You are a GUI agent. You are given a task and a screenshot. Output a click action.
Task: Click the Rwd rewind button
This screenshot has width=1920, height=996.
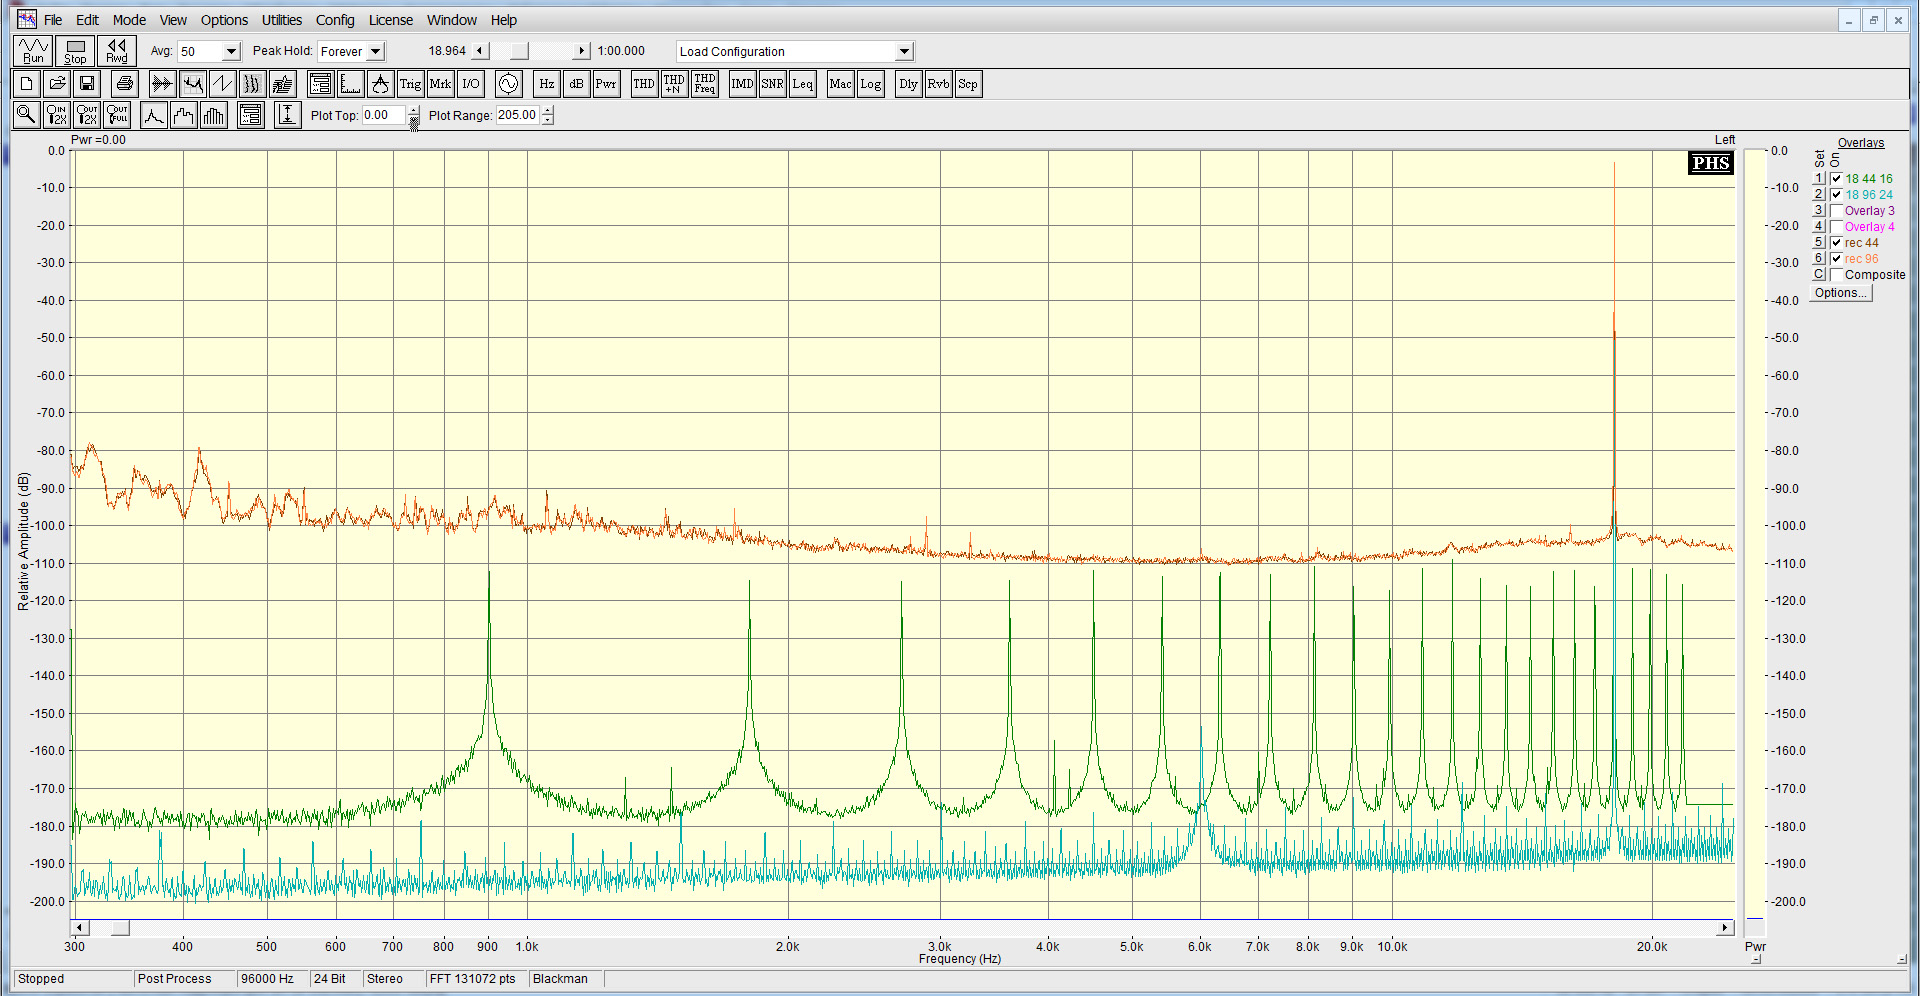117,51
